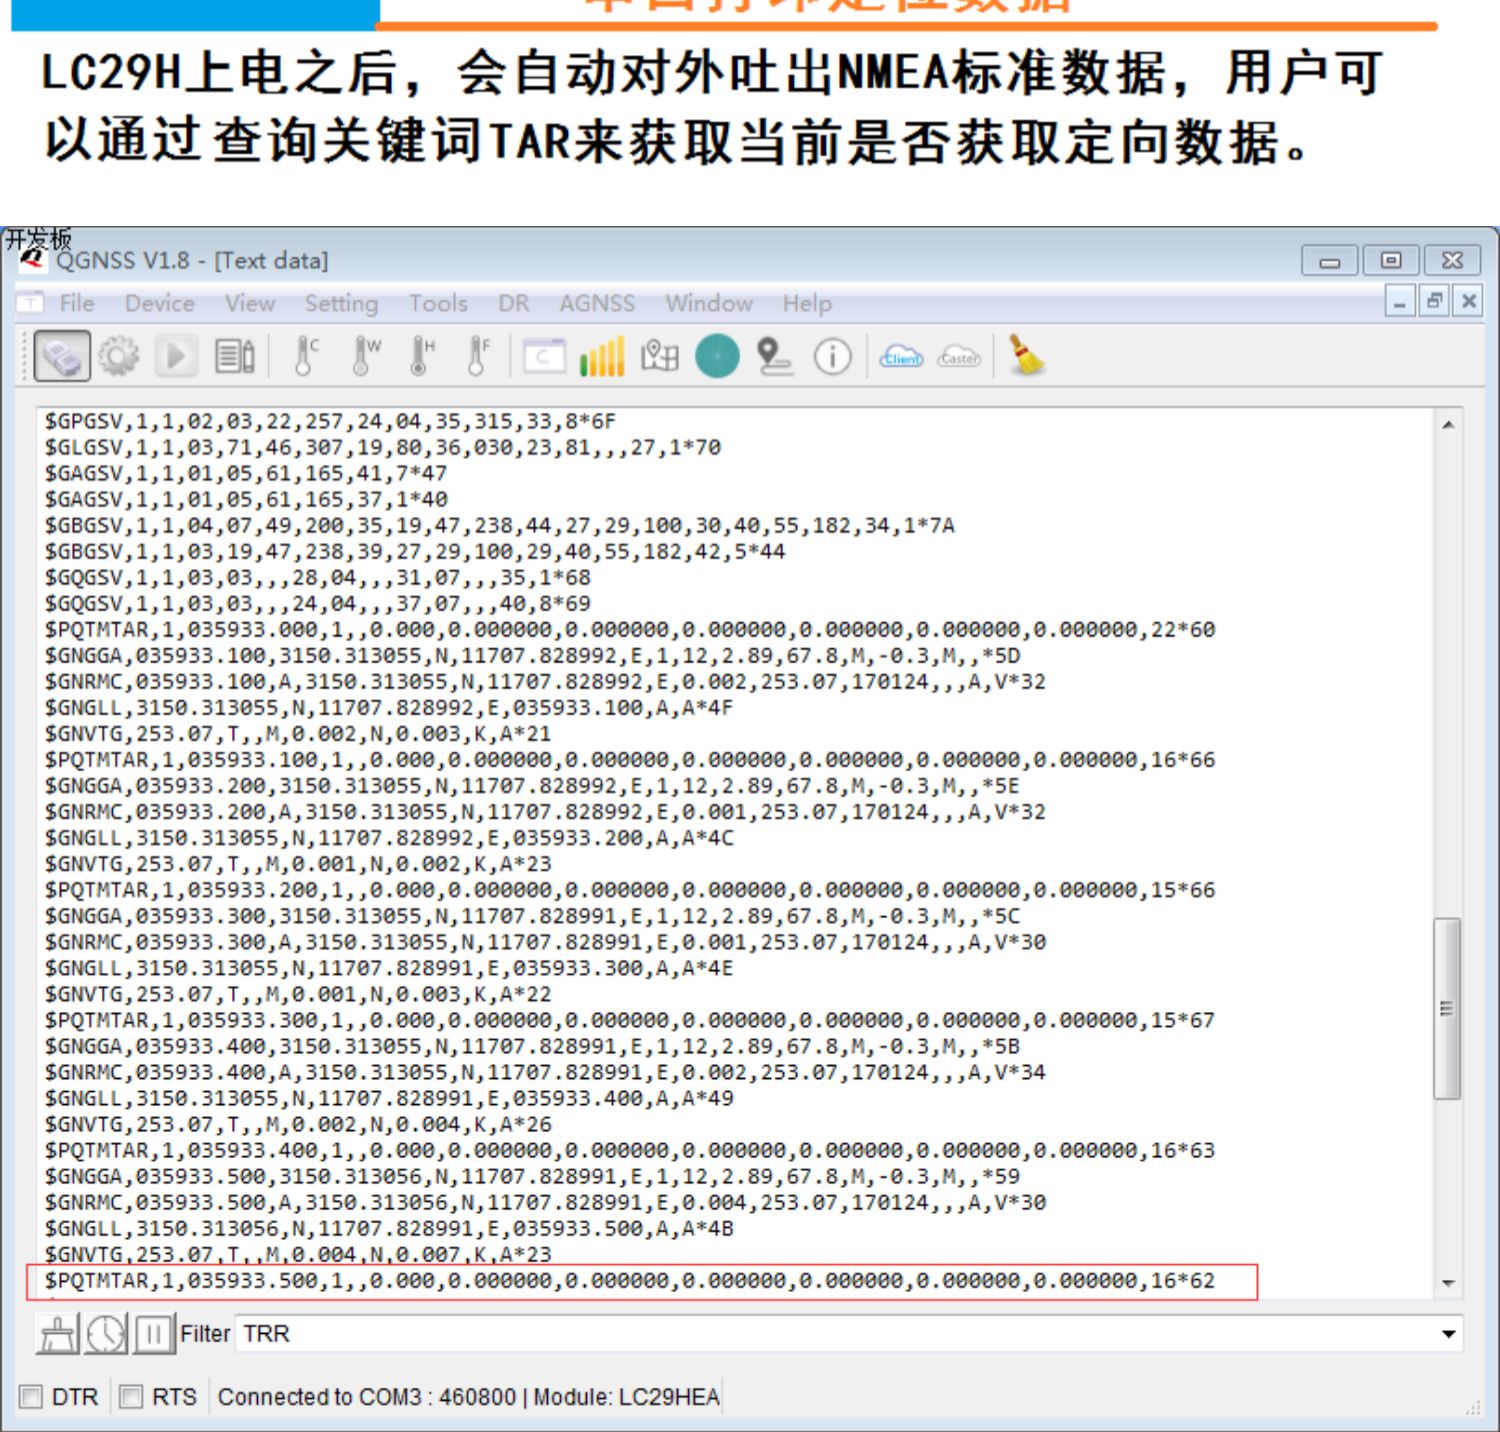The image size is (1500, 1432).
Task: Select the $GNVTG line ending A*21
Action: 297,734
